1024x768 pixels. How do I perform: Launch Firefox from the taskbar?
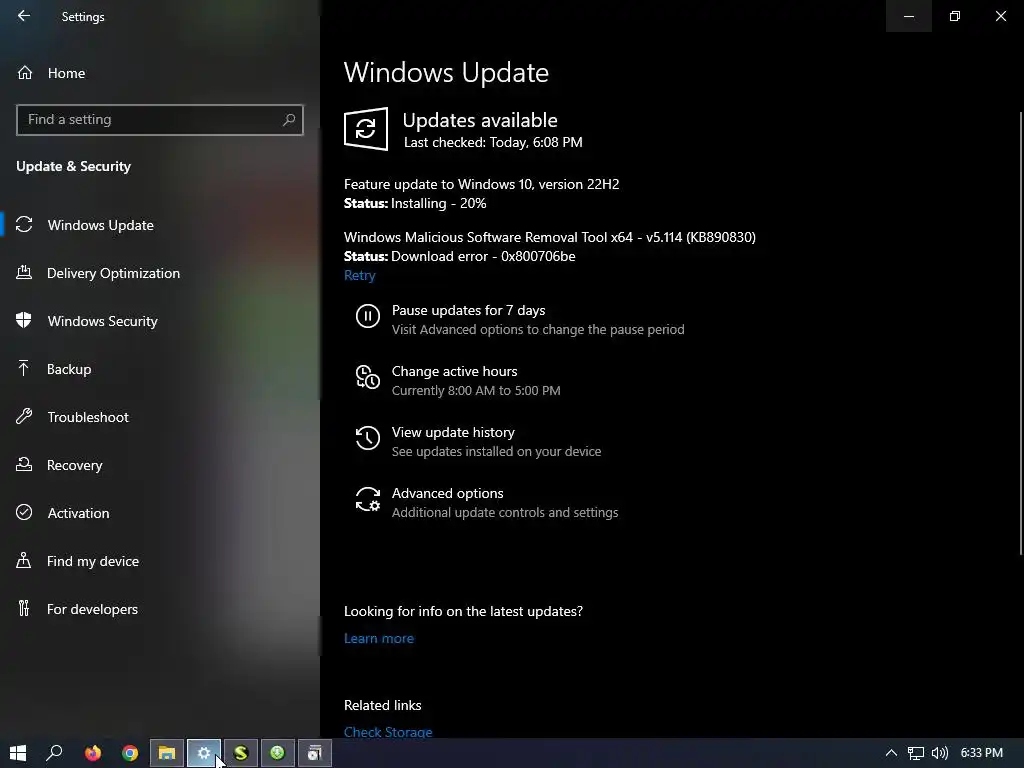point(93,753)
